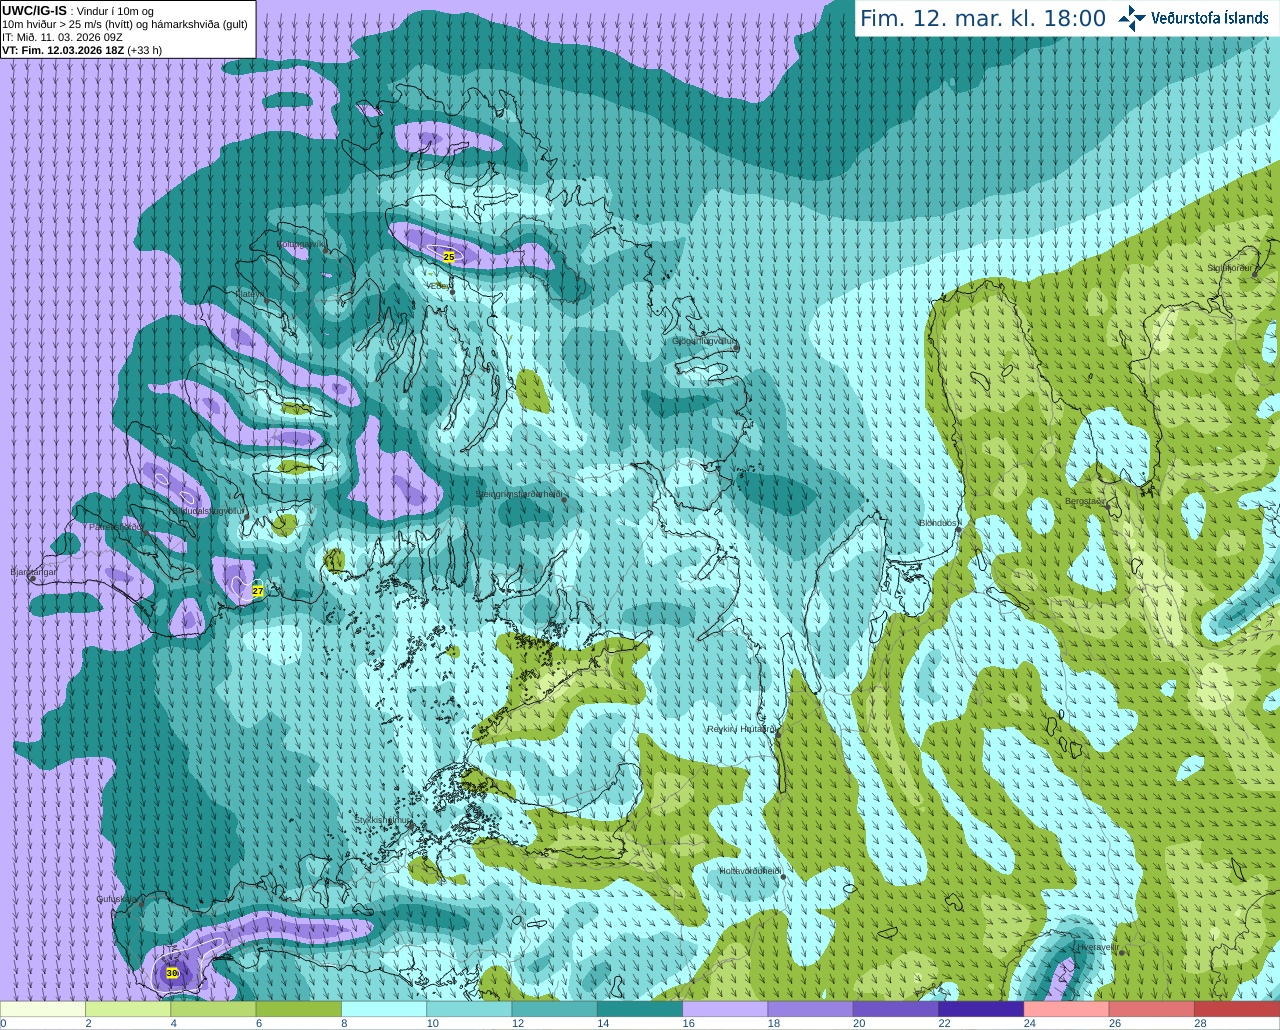
Task: Pick the dark teal 14–16 legend swatch
Action: click(639, 1009)
